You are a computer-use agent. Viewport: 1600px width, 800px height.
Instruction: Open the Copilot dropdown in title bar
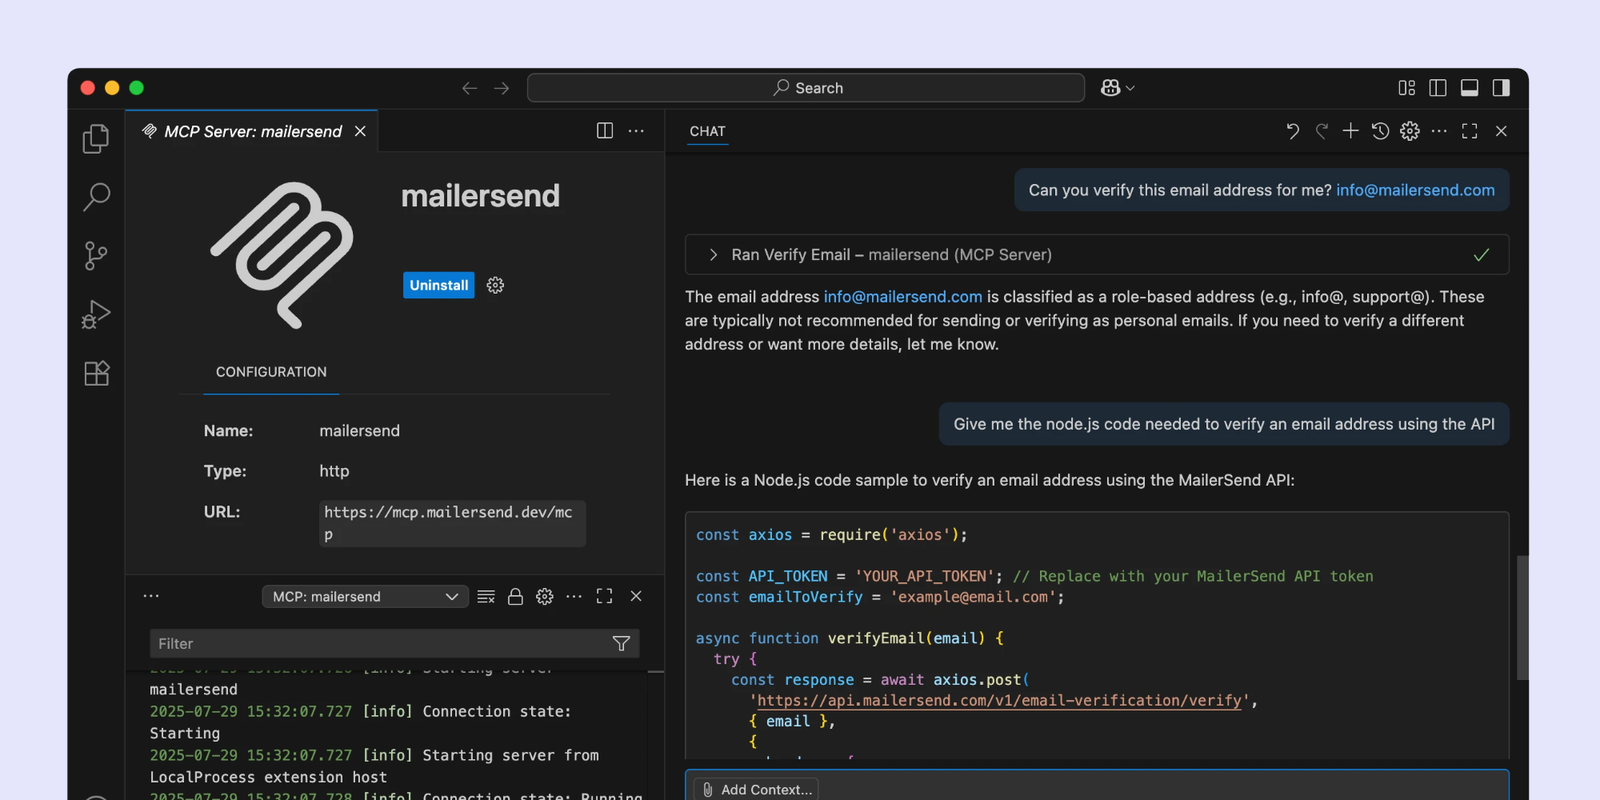coord(1117,88)
